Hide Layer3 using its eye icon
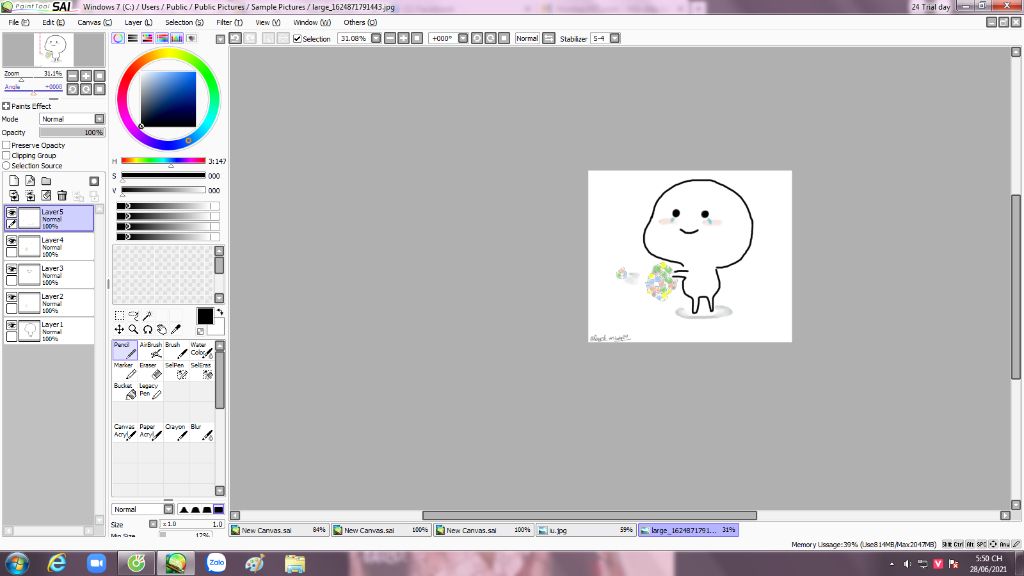The height and width of the screenshot is (576, 1024). pos(12,269)
